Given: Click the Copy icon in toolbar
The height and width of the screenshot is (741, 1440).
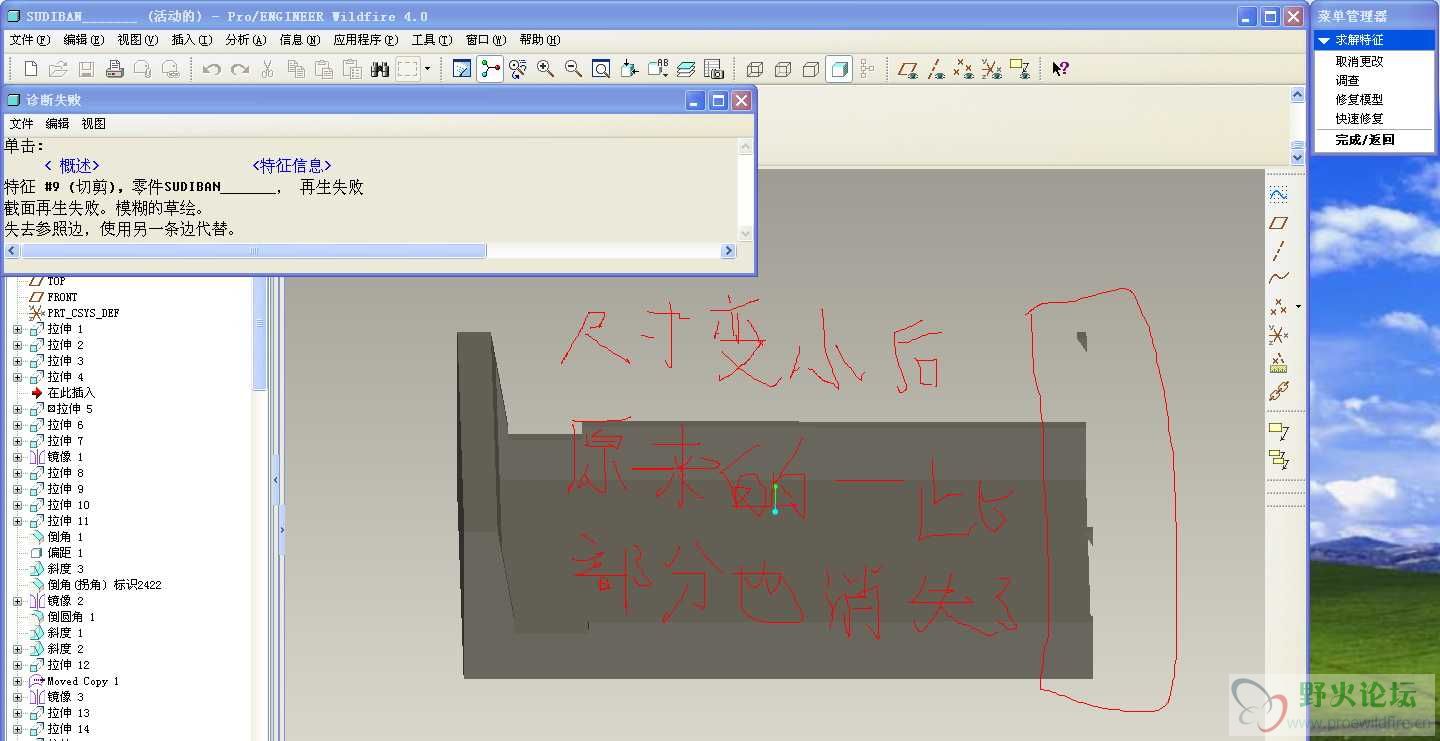Looking at the screenshot, I should 296,69.
